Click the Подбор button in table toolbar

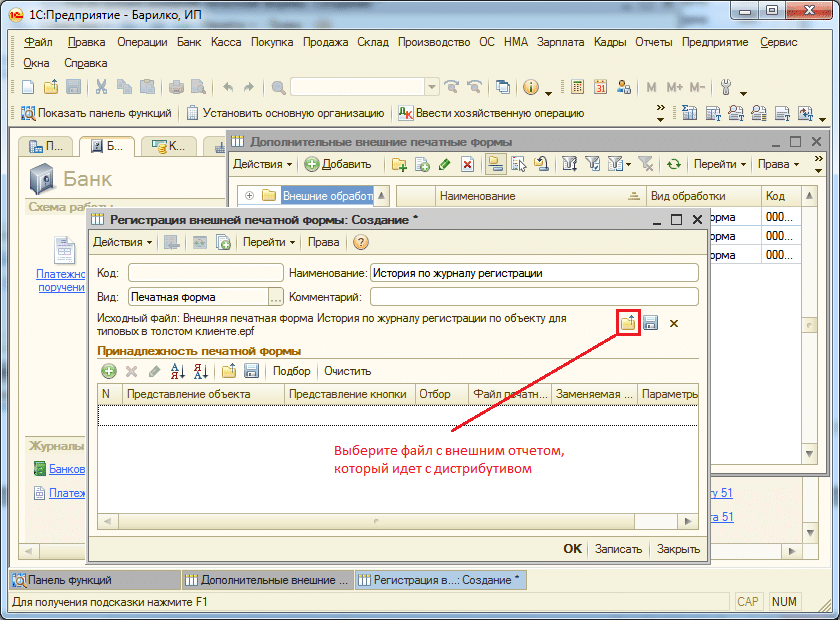coord(291,371)
